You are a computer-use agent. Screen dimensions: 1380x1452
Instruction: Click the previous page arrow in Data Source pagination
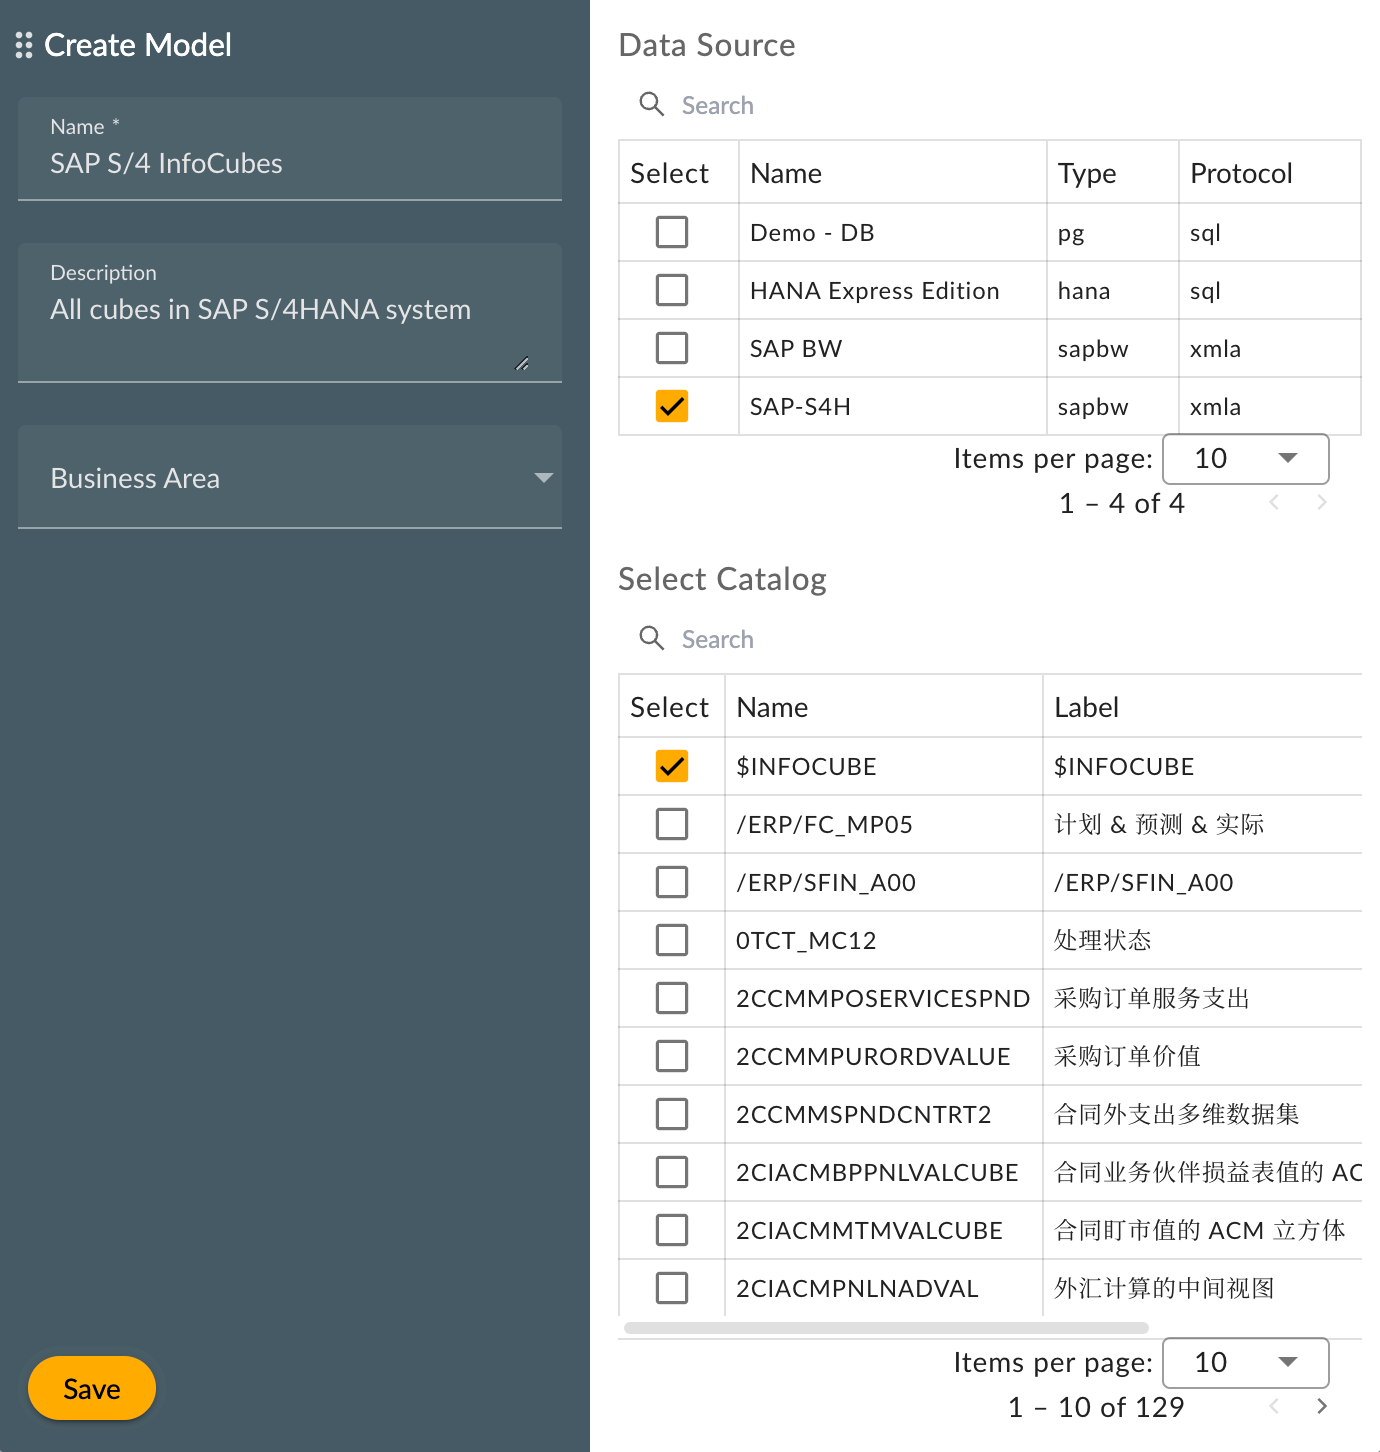1274,503
